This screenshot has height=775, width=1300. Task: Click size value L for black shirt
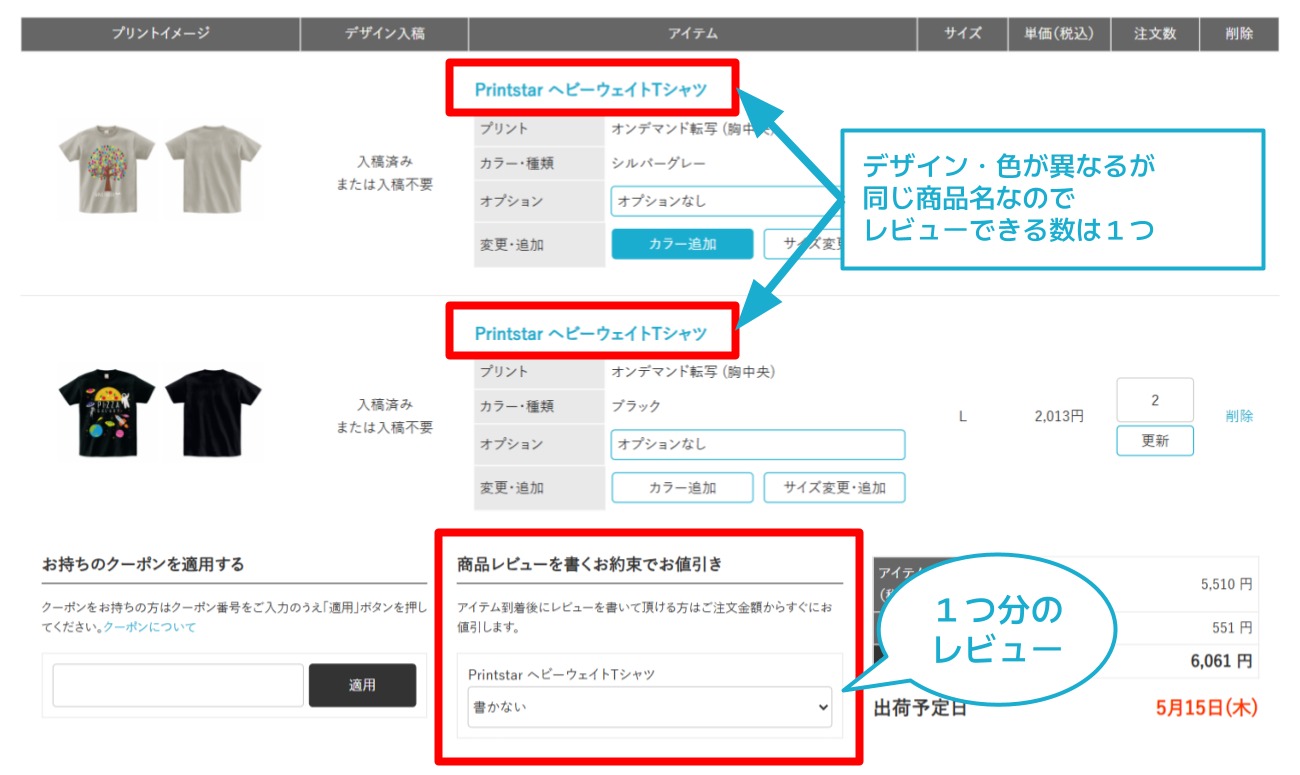(x=963, y=416)
